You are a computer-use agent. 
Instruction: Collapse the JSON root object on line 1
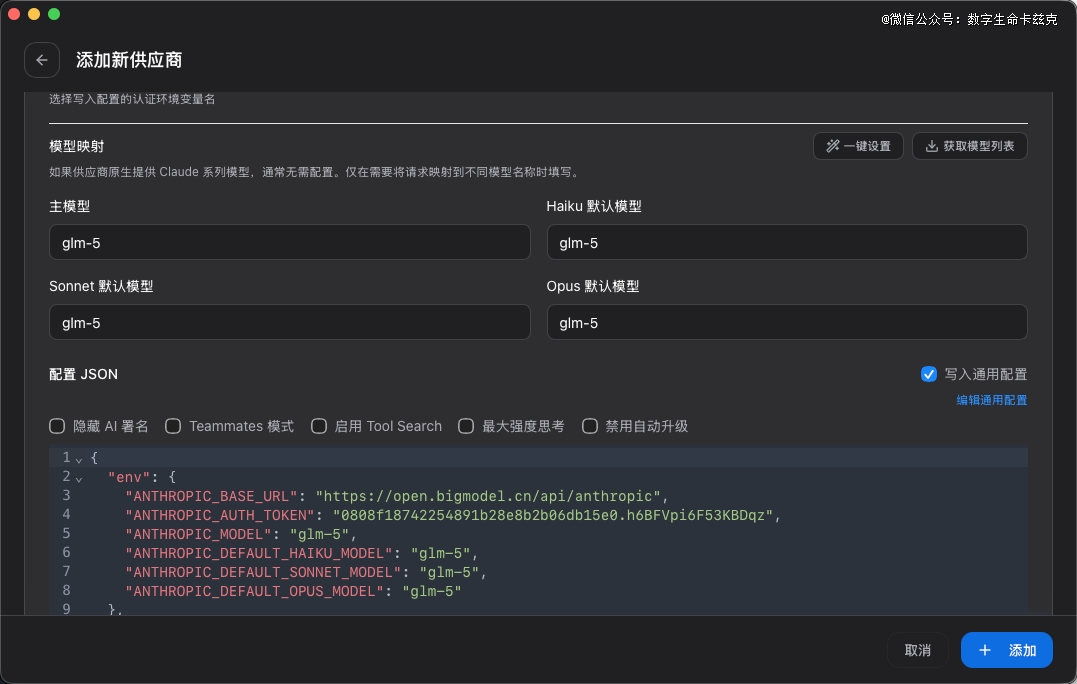78,458
